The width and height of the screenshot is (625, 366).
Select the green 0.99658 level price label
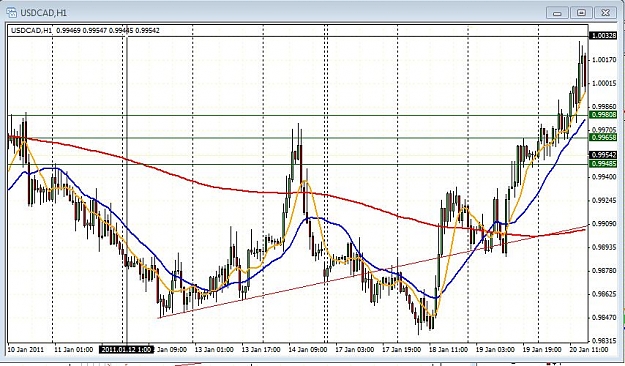[x=604, y=138]
